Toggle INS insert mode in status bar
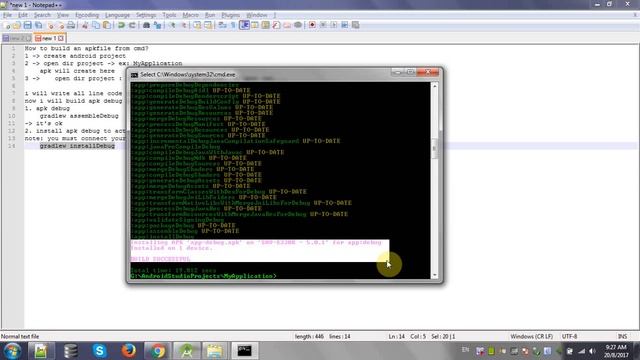 coord(622,337)
